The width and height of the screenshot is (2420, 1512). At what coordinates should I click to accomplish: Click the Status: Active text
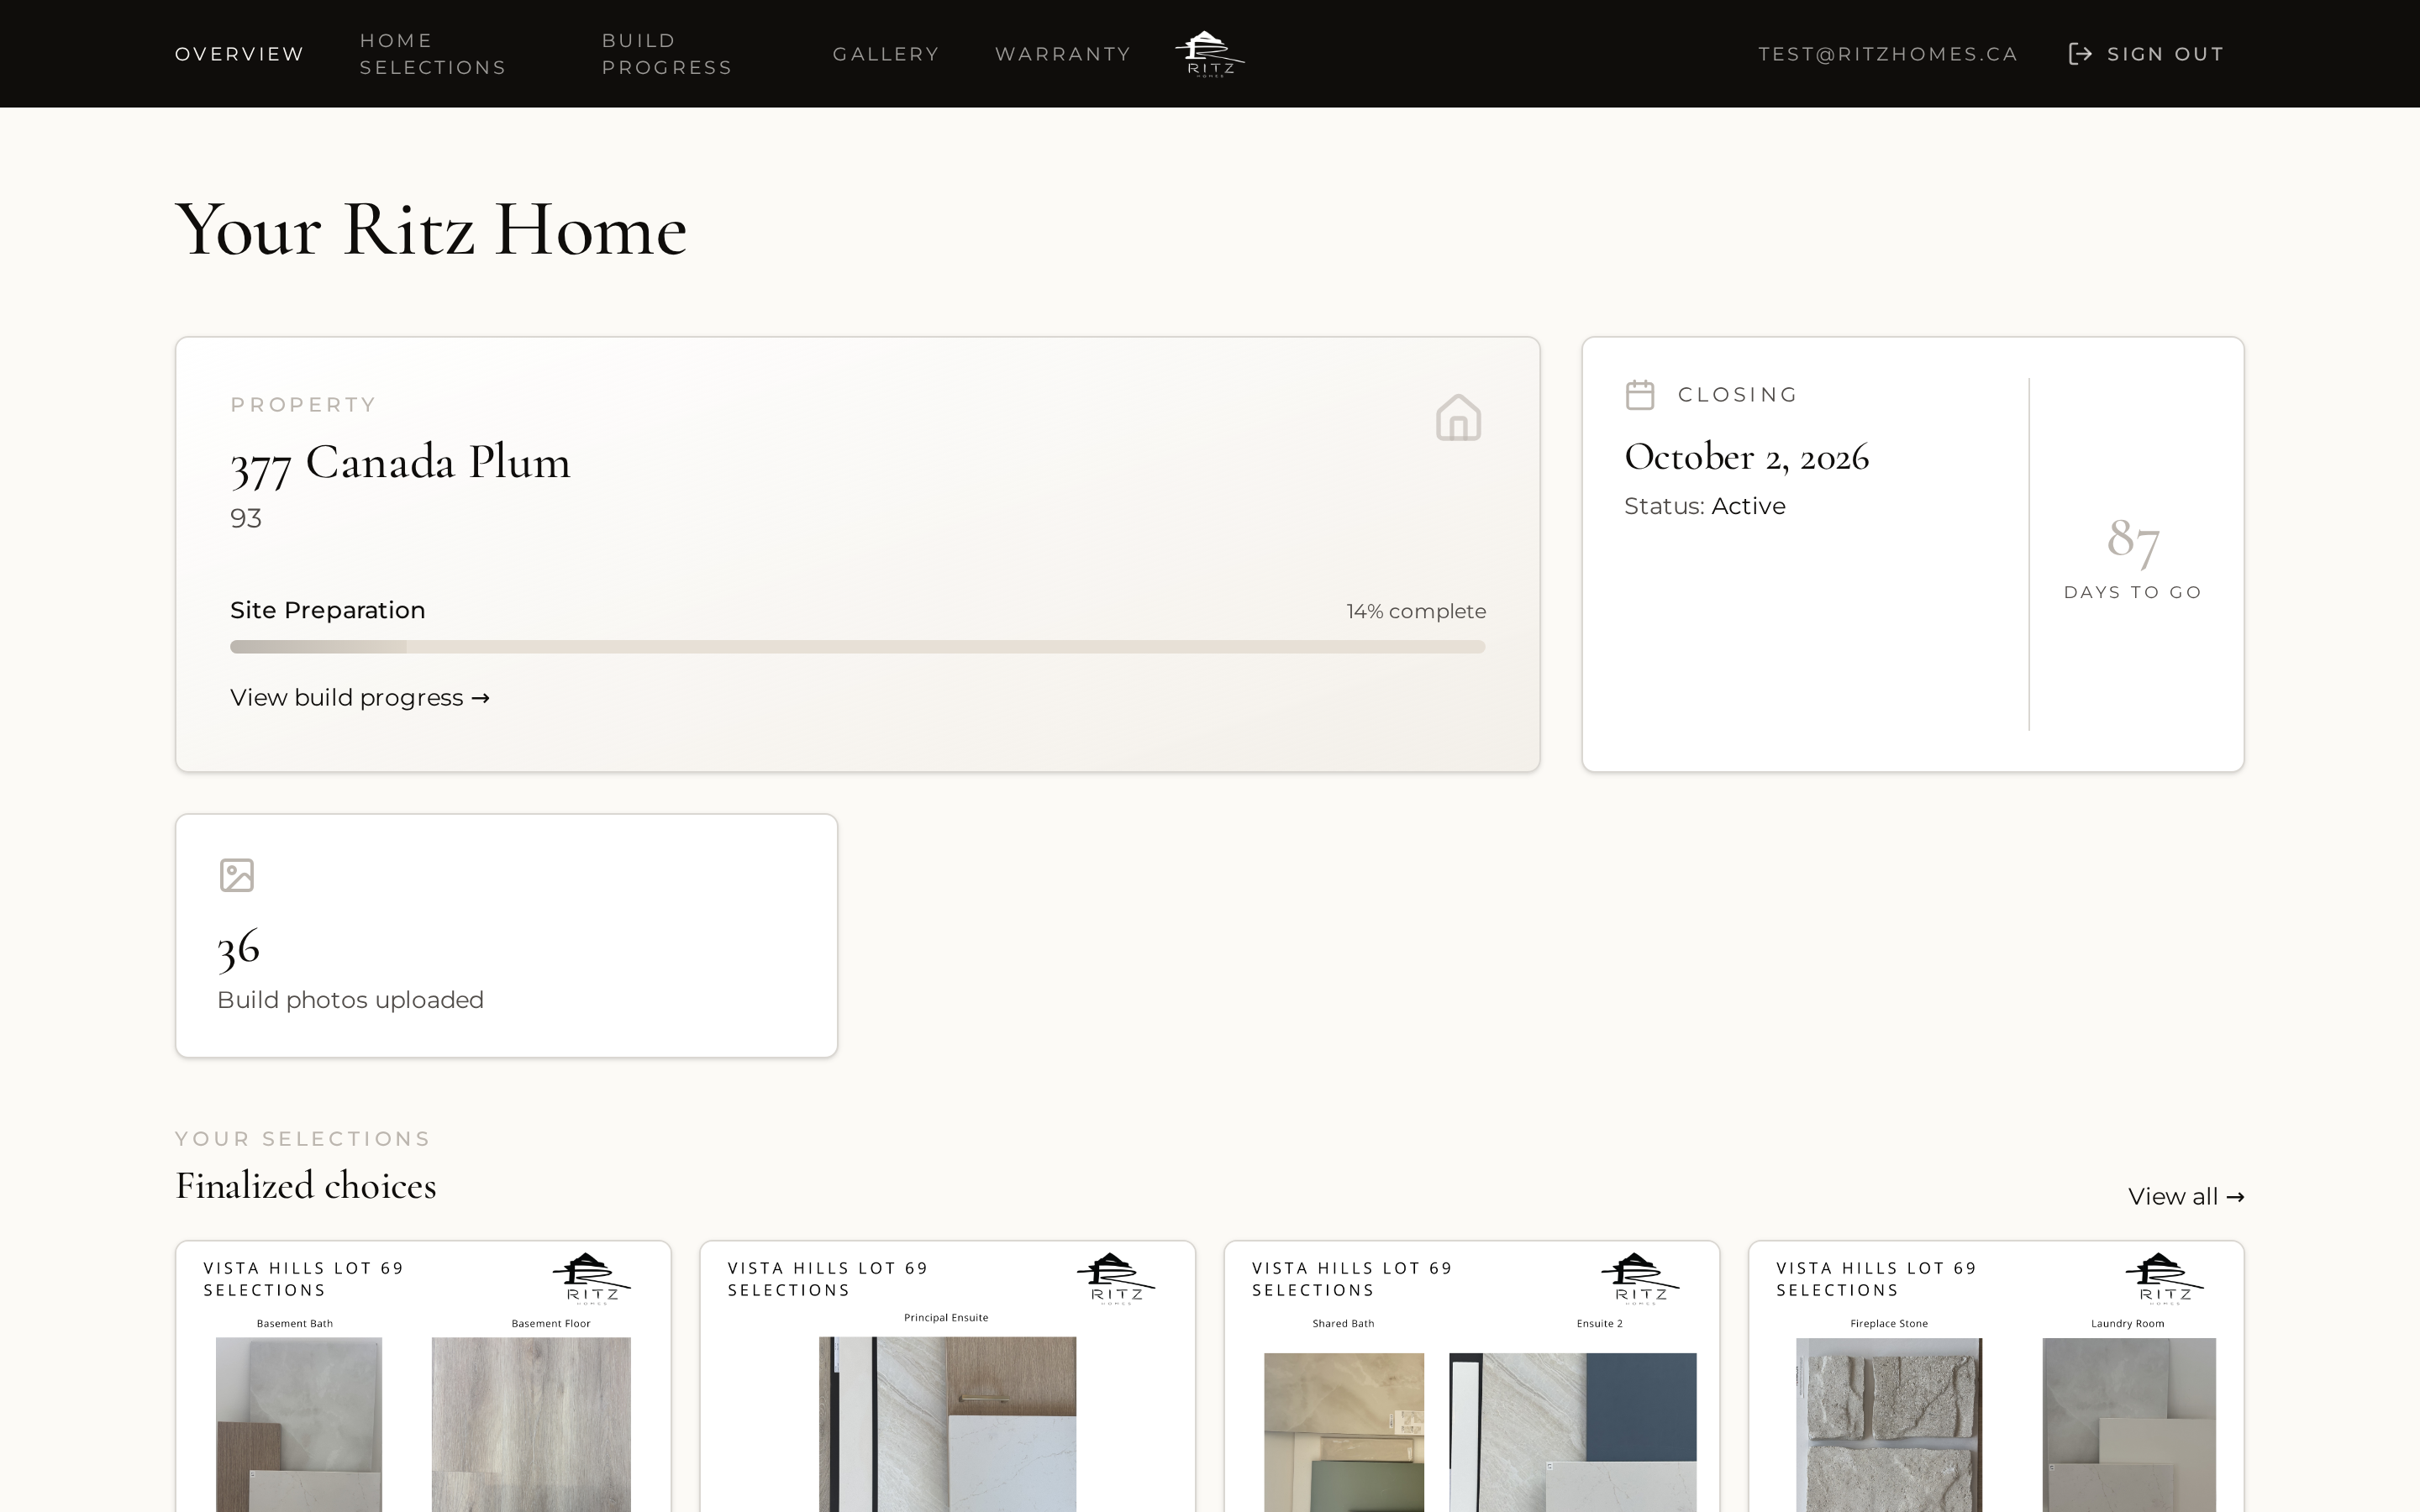coord(1704,506)
